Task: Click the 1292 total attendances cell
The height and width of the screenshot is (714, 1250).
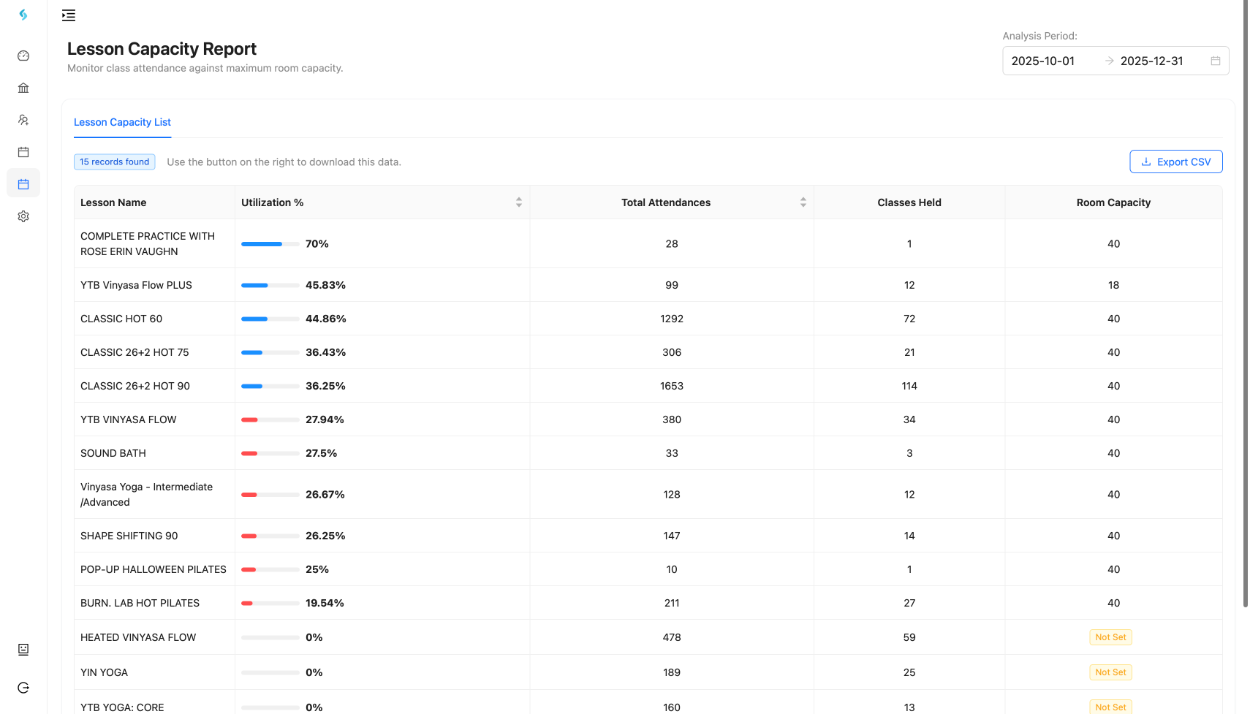Action: (x=671, y=319)
